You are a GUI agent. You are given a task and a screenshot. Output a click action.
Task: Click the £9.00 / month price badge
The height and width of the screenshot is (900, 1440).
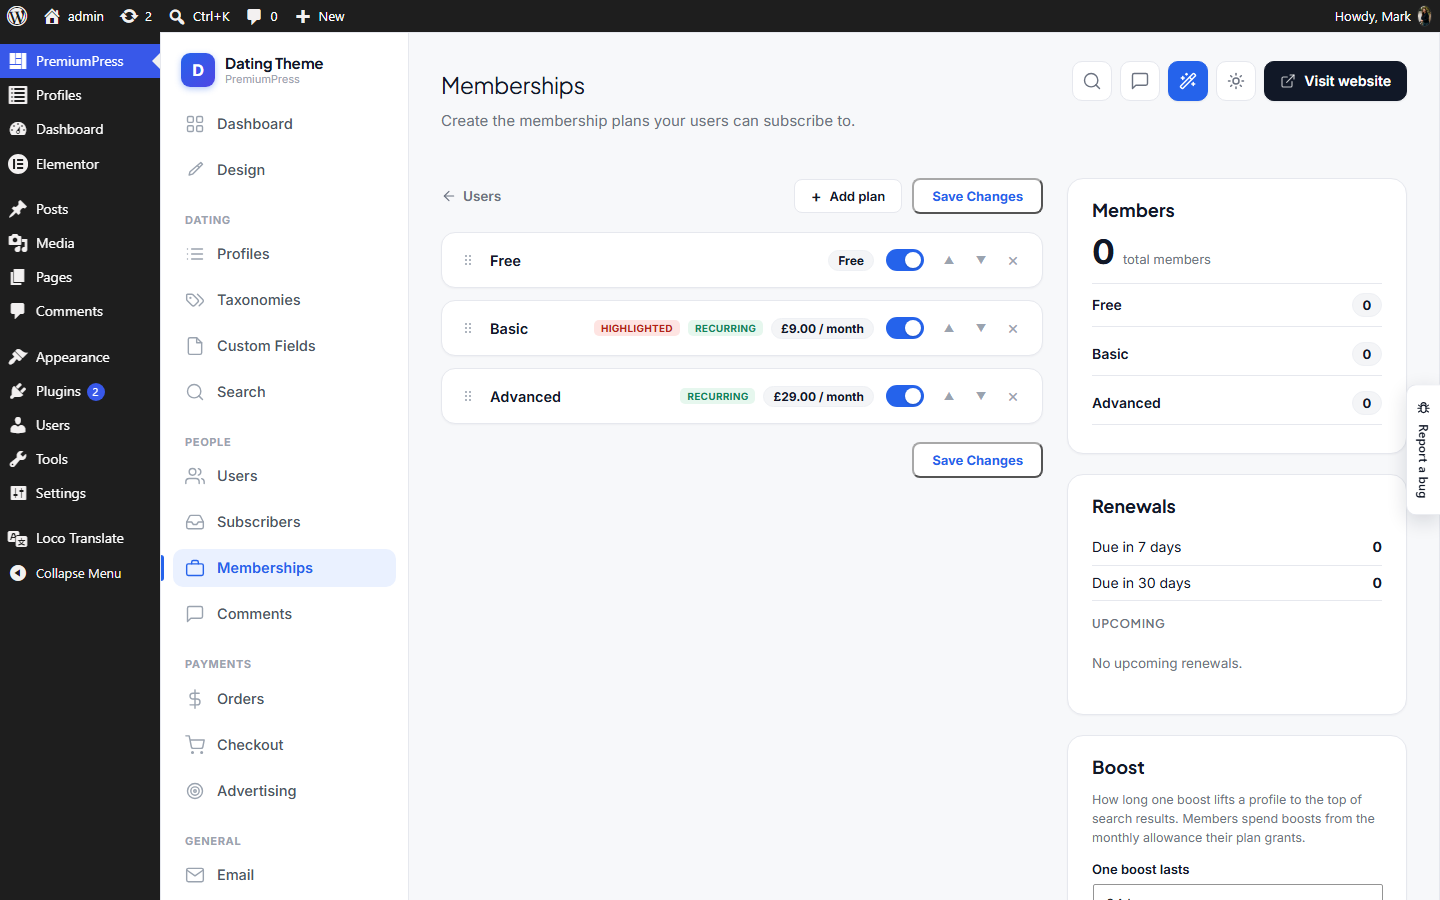pos(822,328)
